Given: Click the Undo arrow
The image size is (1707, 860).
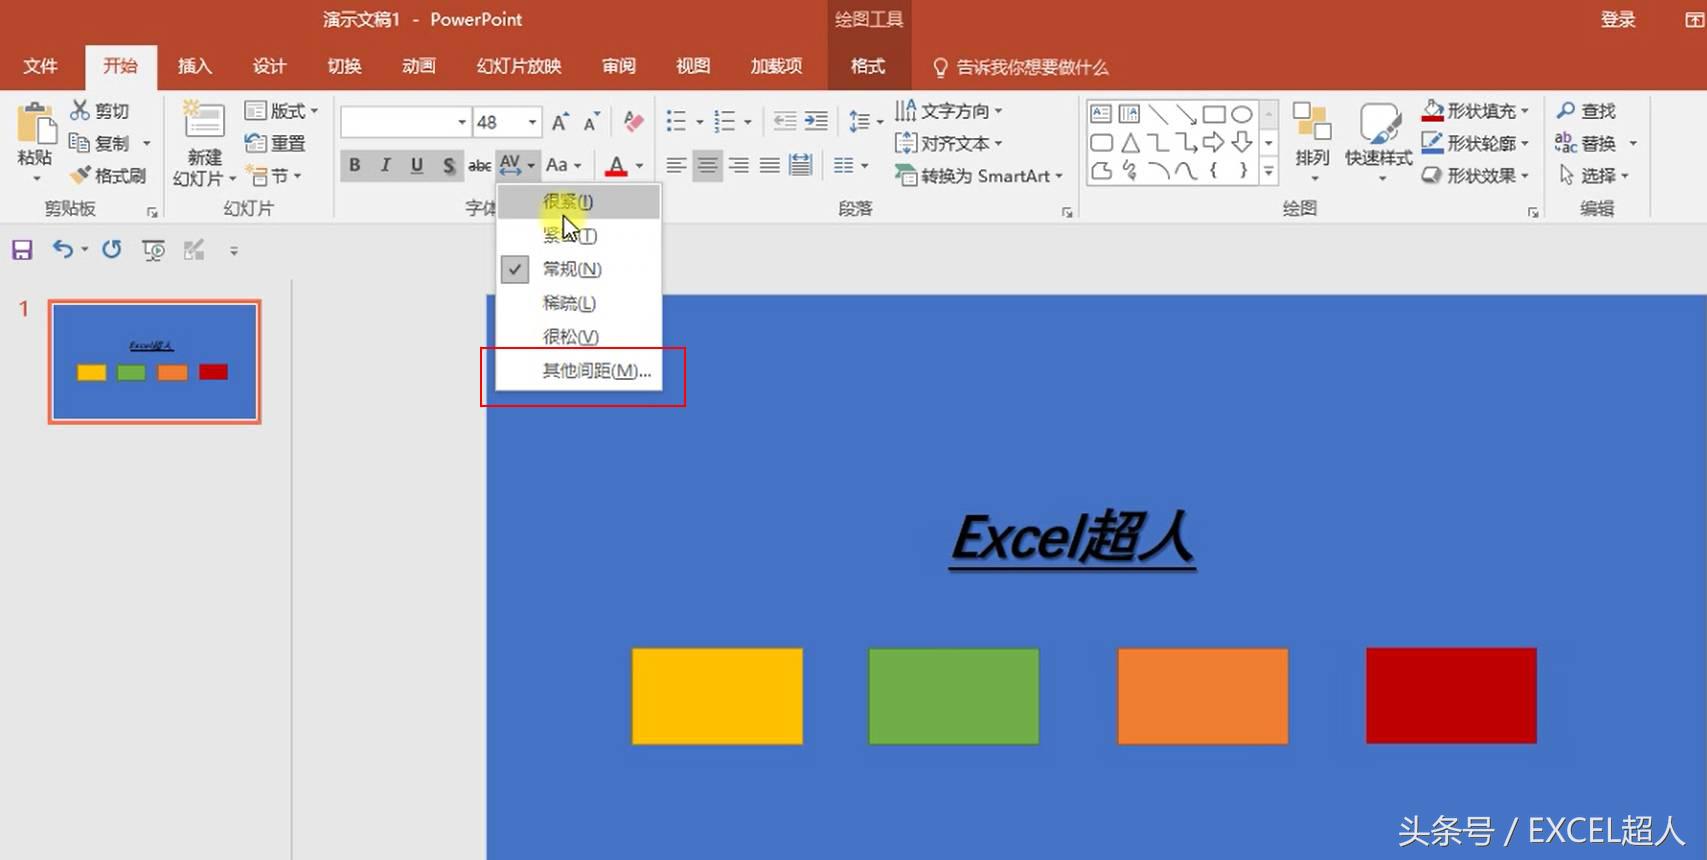Looking at the screenshot, I should pos(62,249).
